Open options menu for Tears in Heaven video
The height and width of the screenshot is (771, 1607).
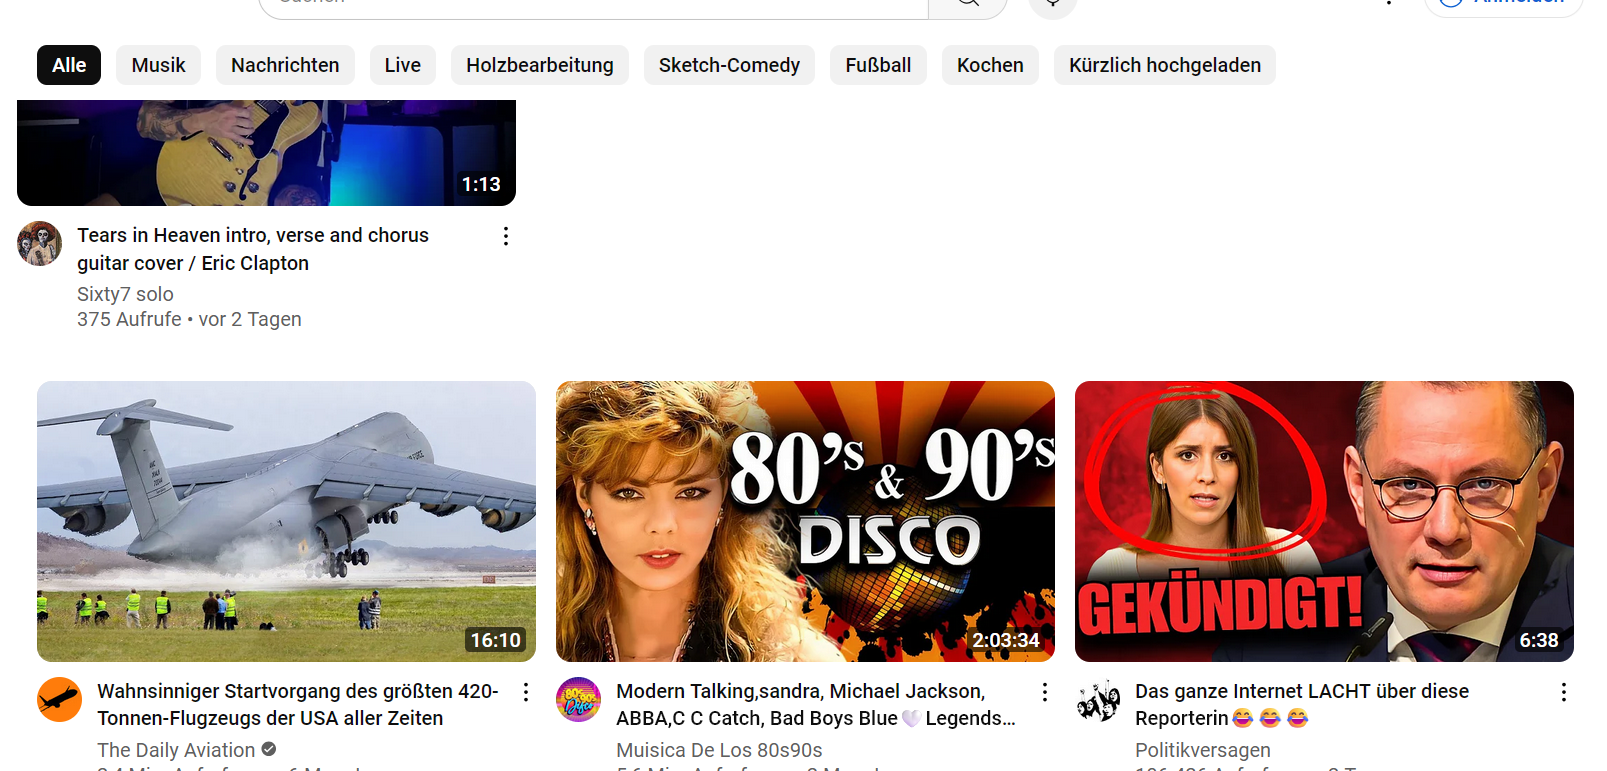[505, 236]
